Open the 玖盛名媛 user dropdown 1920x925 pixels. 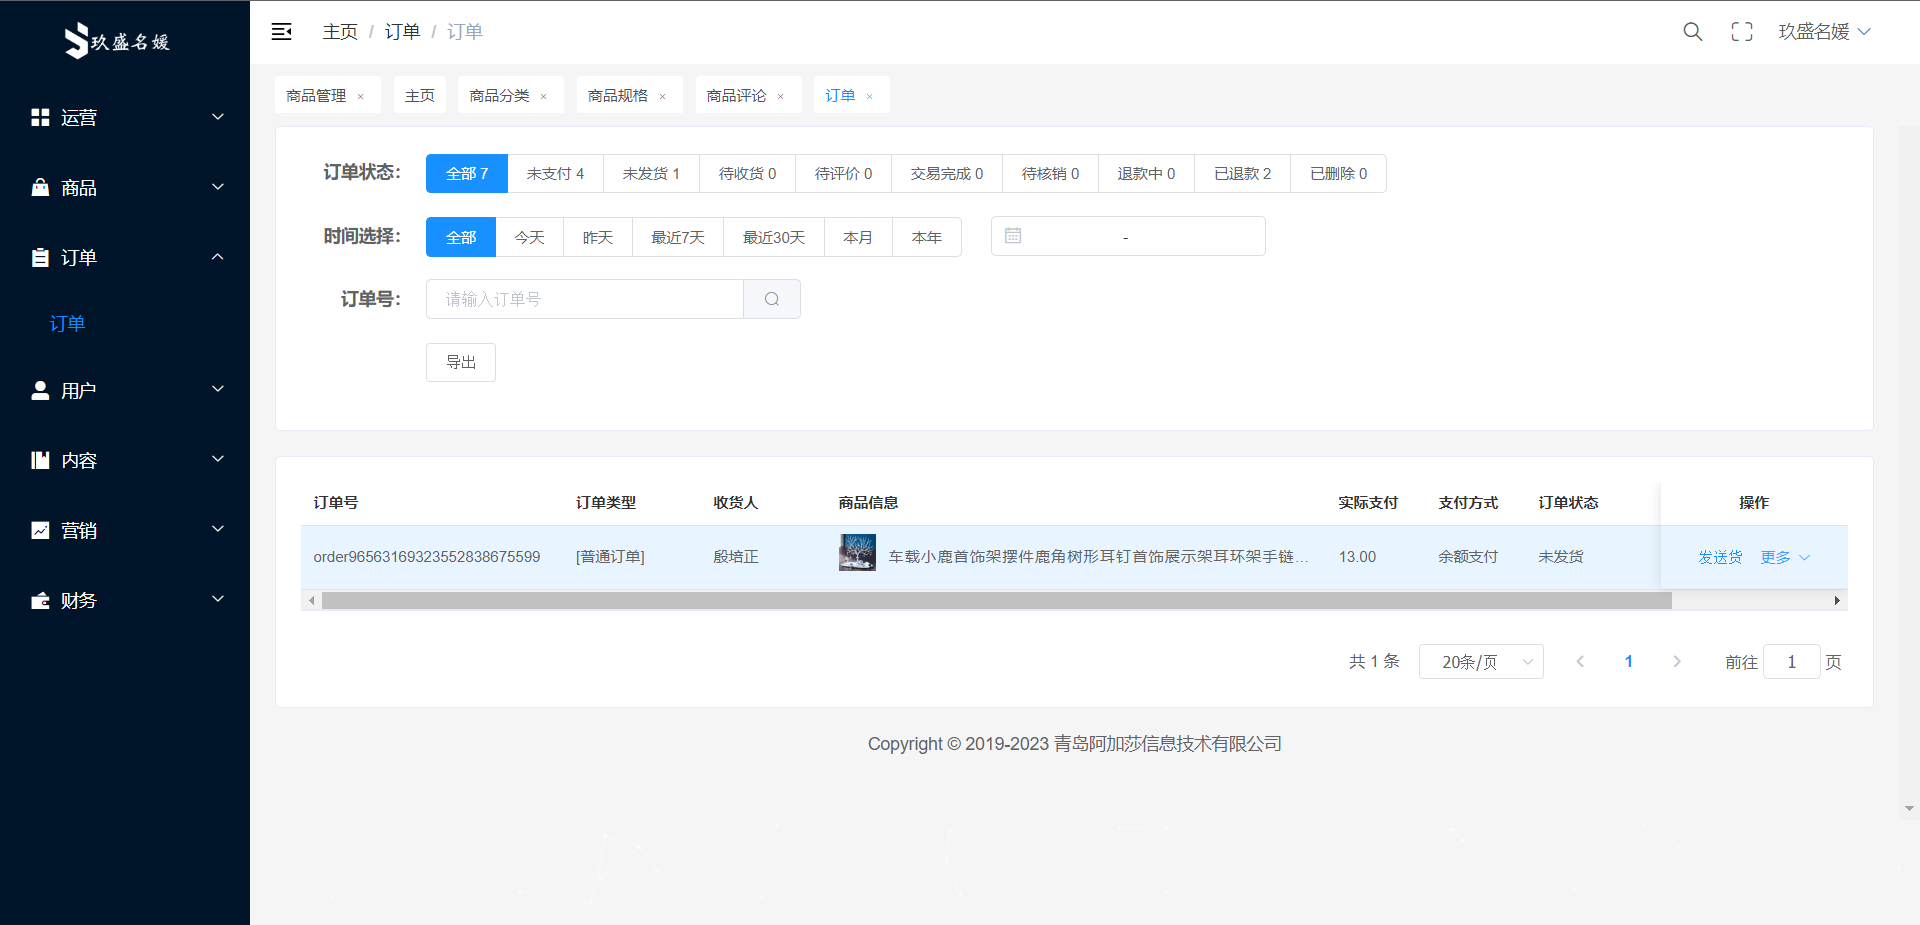(1823, 32)
